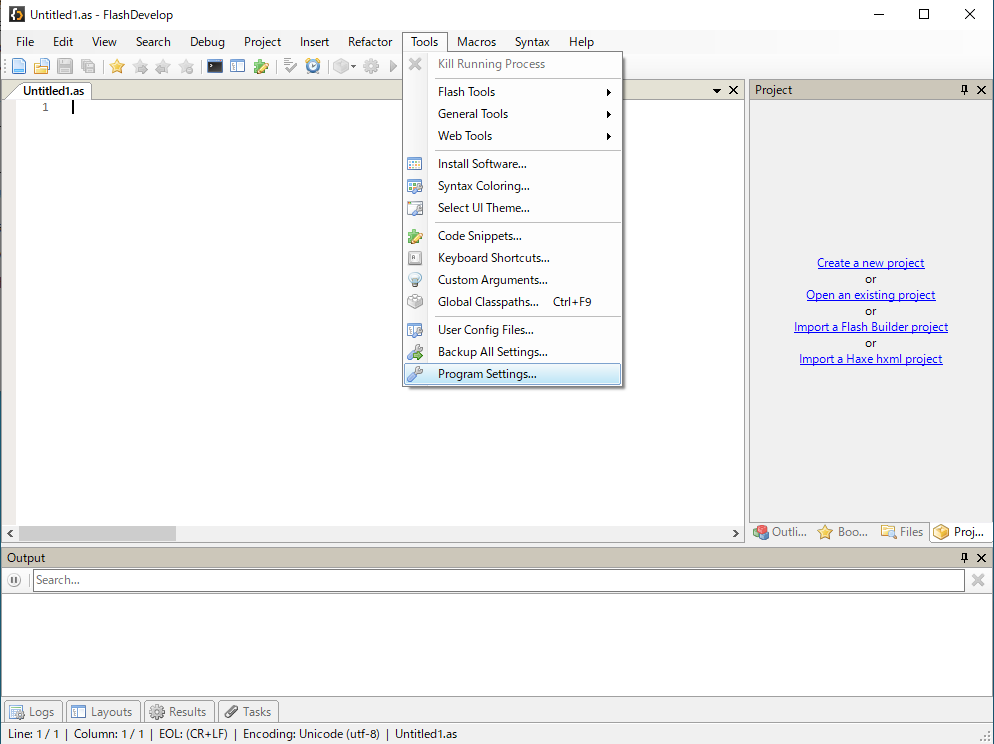Open the Search menu
This screenshot has width=994, height=744.
[153, 42]
